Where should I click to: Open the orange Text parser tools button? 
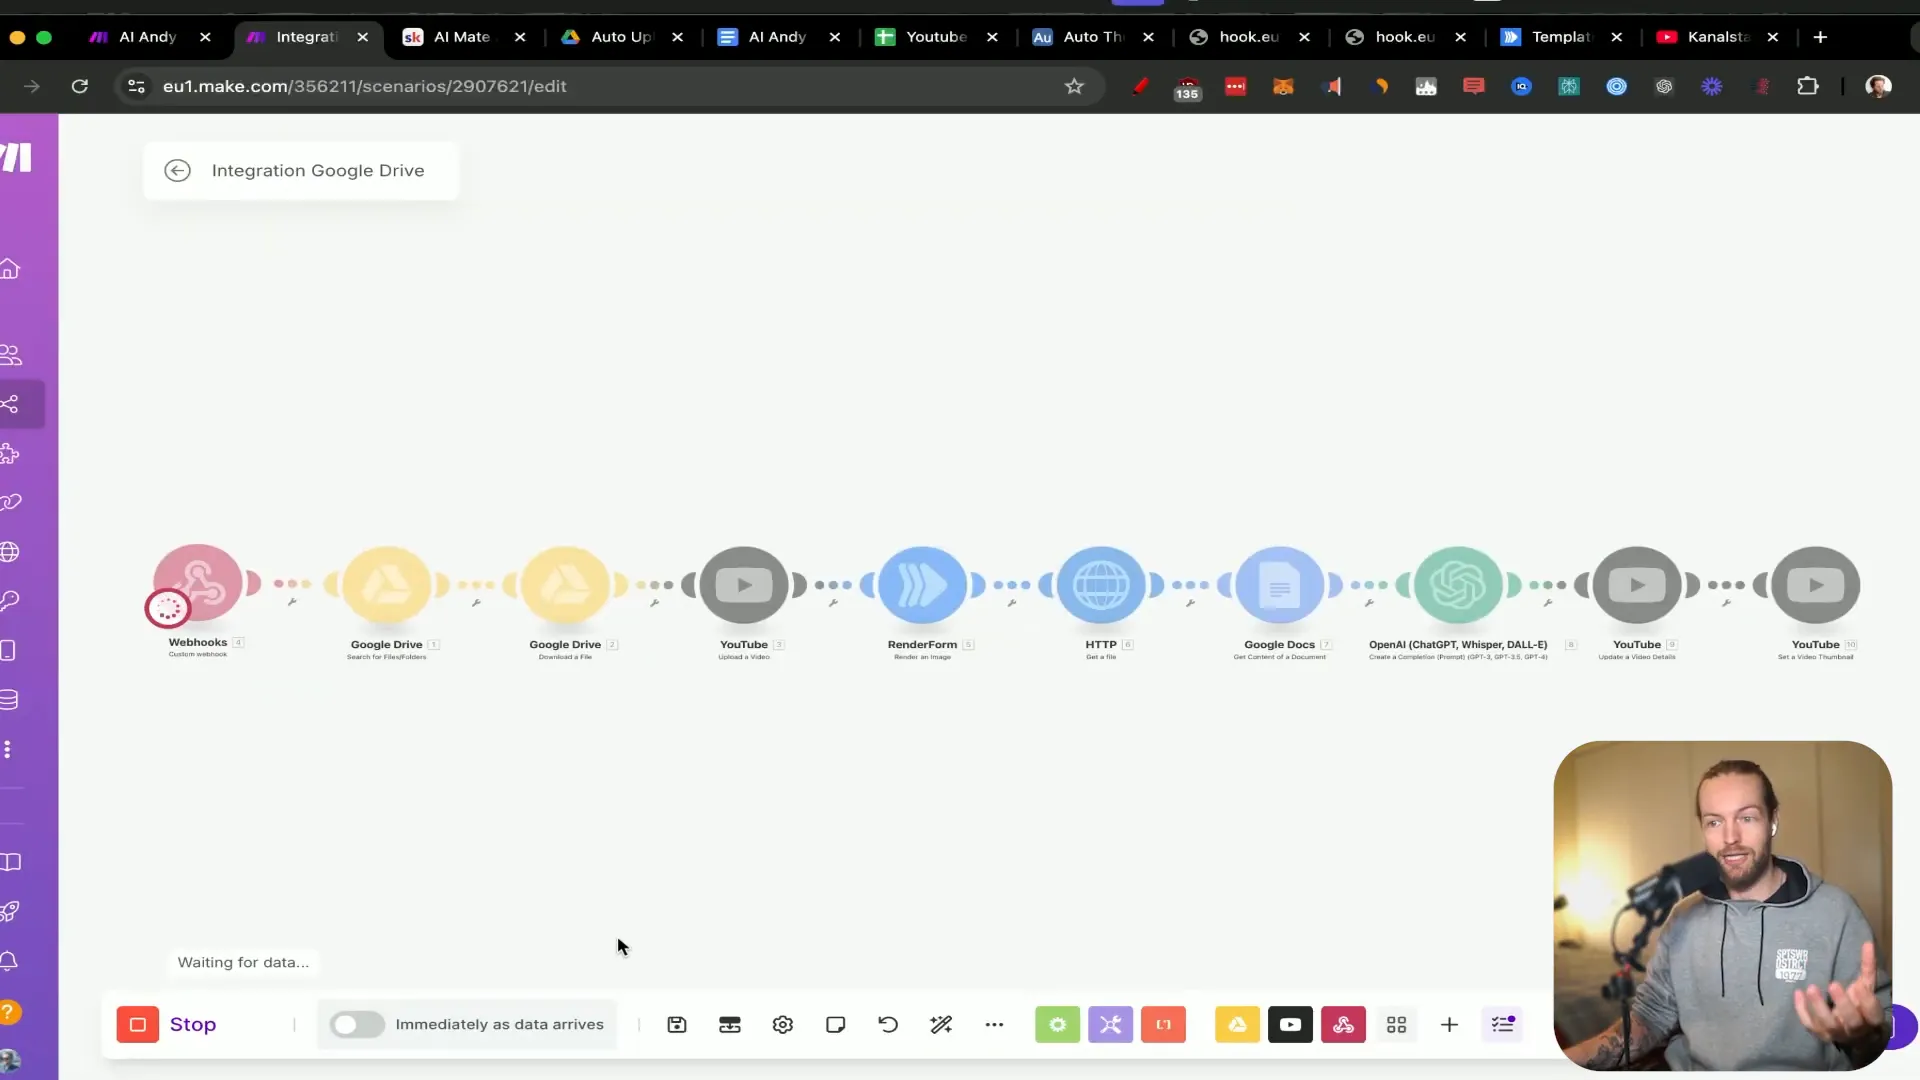point(1163,1024)
